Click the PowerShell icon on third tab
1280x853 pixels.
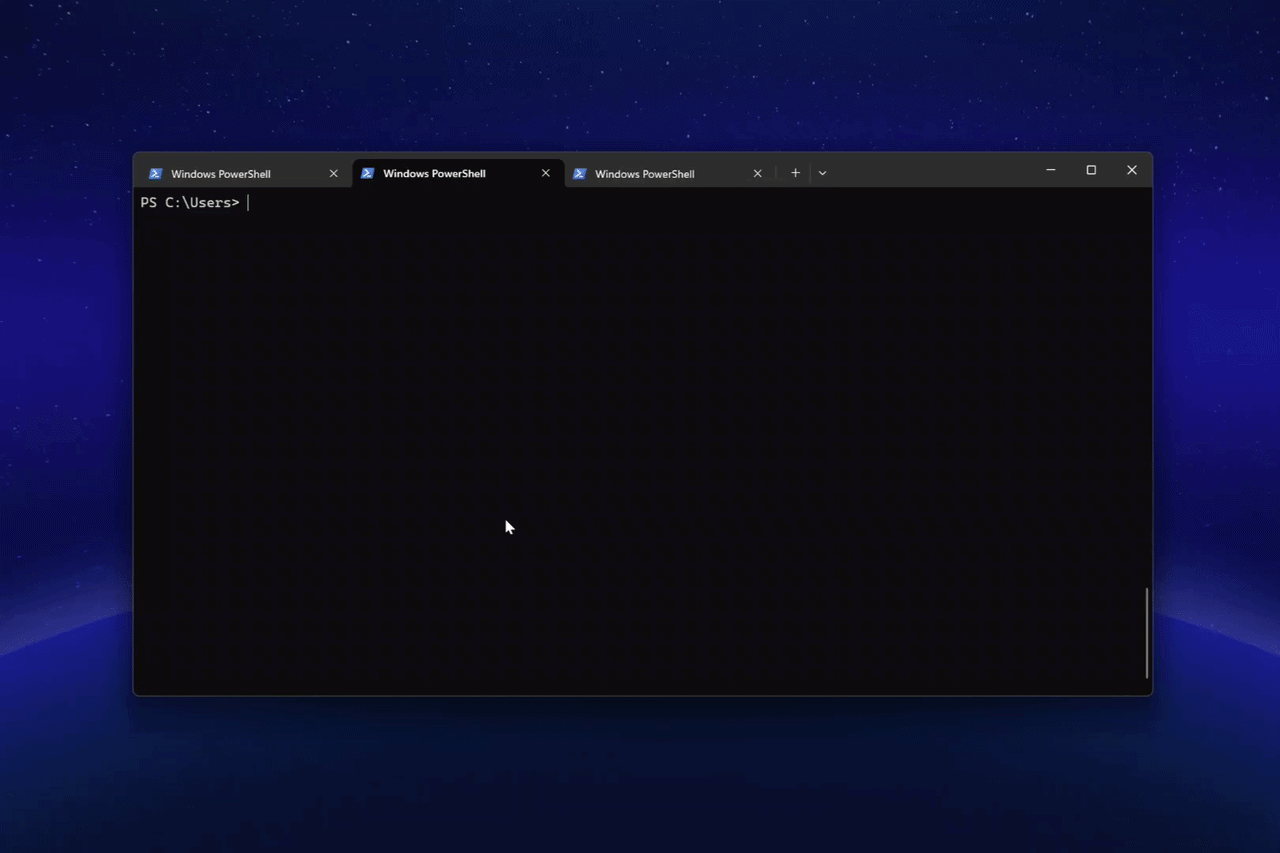(x=579, y=174)
